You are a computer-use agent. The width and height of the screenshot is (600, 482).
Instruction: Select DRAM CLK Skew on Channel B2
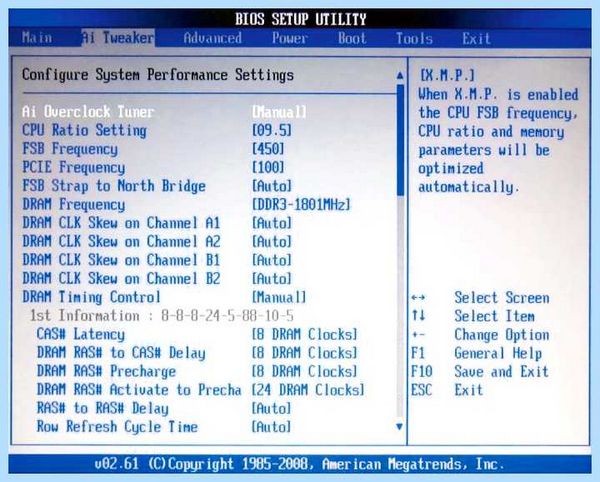pyautogui.click(x=121, y=278)
